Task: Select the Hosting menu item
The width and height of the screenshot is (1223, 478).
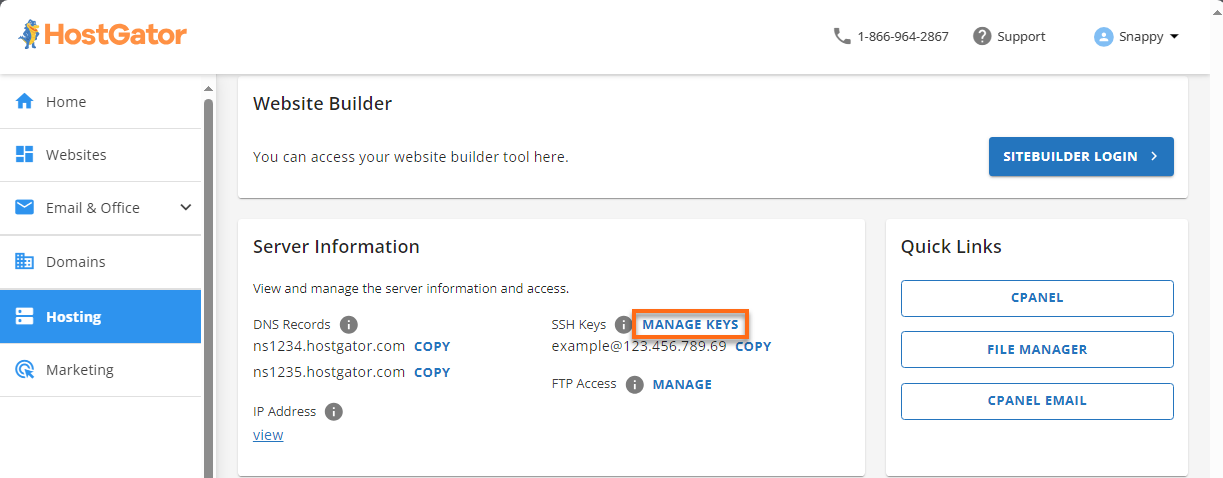Action: point(100,317)
